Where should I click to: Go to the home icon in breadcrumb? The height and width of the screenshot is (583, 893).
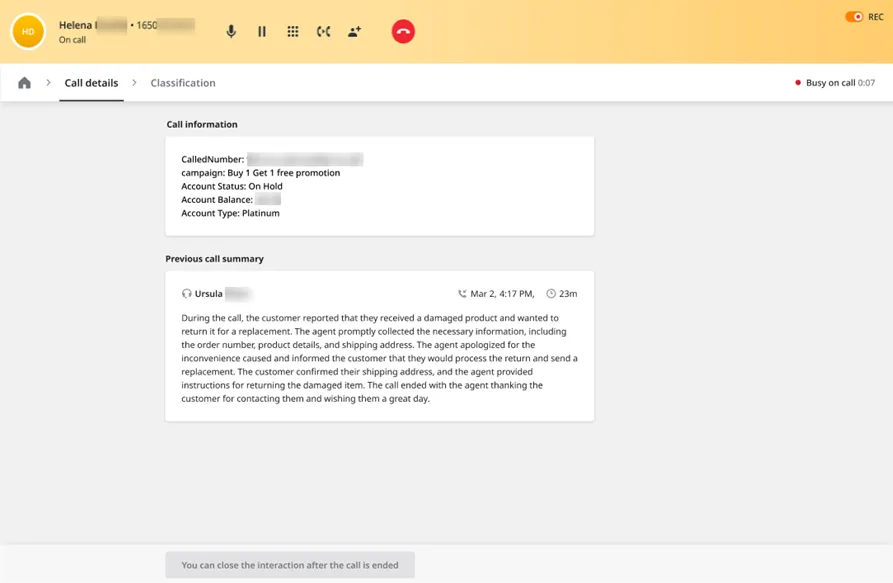pyautogui.click(x=24, y=83)
